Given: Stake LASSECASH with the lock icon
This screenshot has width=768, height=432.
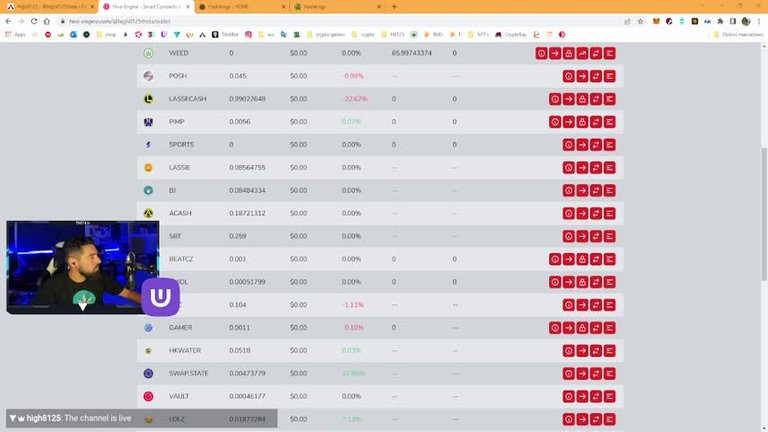Looking at the screenshot, I should point(582,99).
